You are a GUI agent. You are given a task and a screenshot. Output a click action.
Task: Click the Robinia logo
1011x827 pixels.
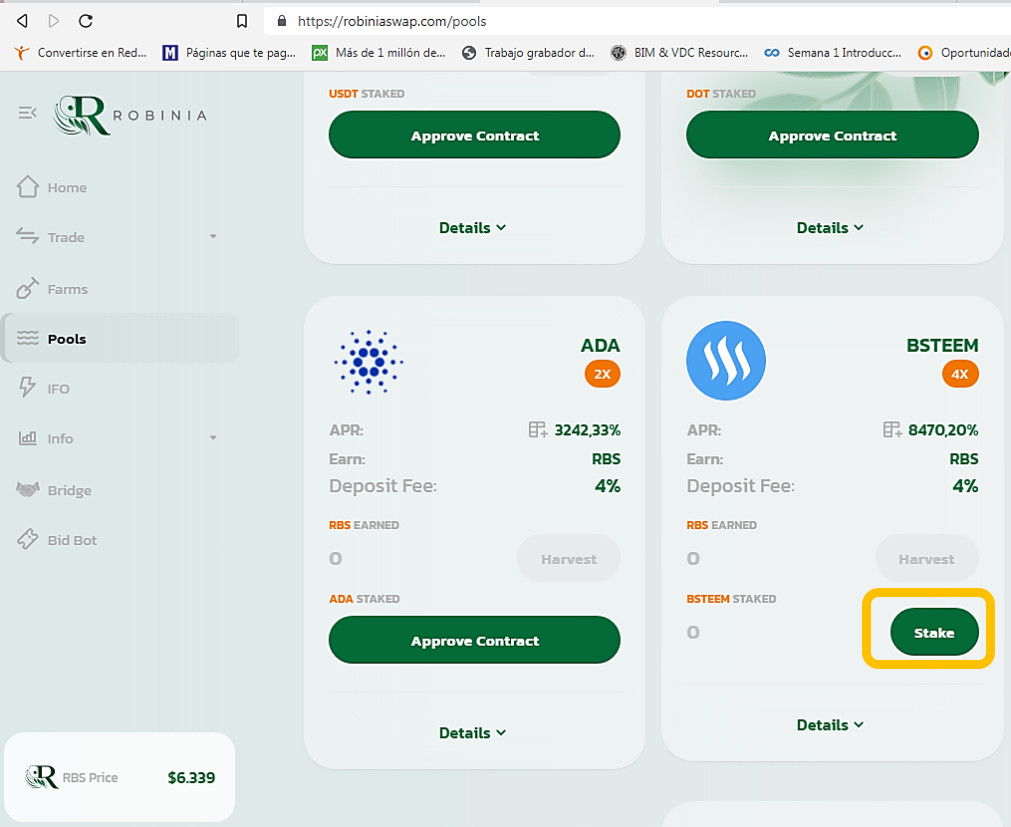coord(130,115)
